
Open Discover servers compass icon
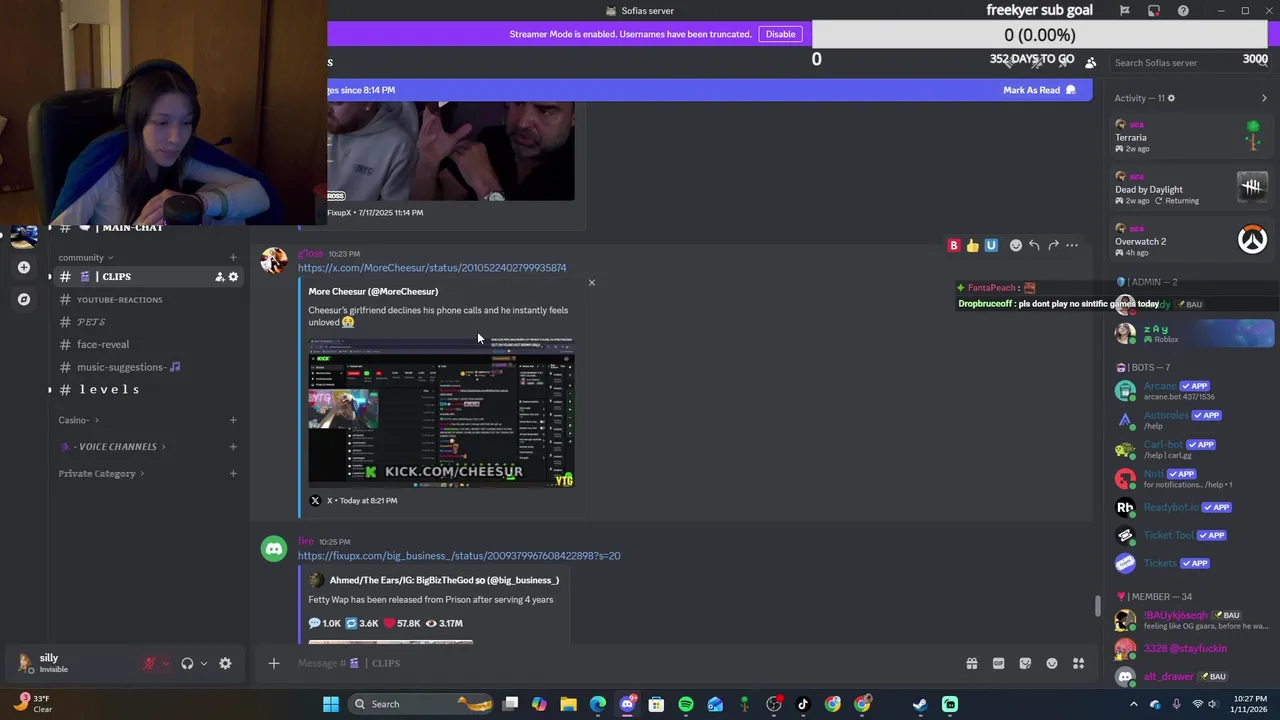click(x=24, y=299)
